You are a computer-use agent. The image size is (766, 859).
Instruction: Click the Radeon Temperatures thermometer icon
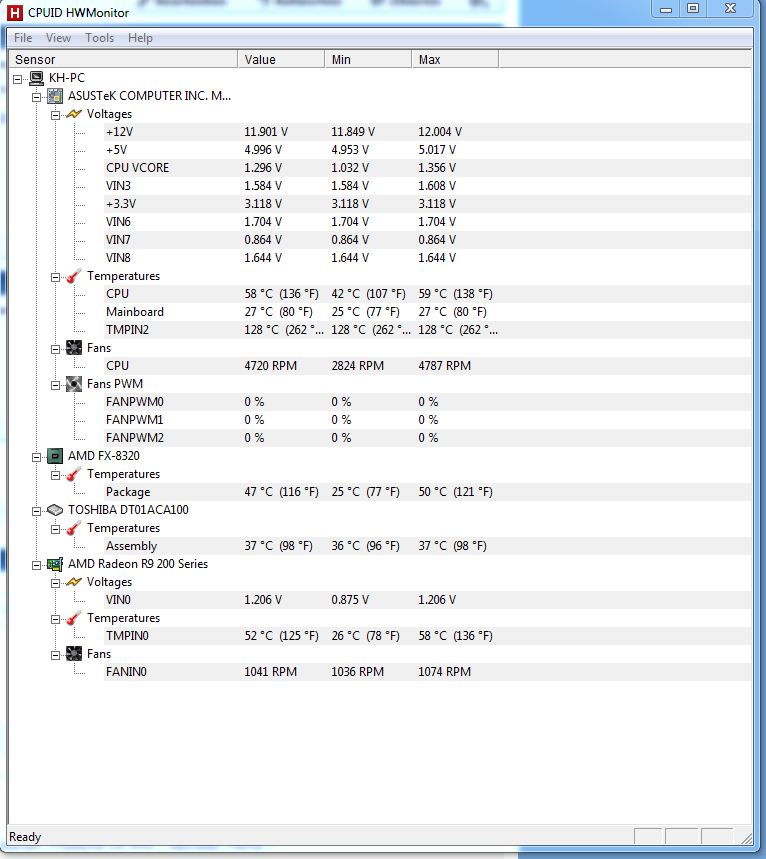pos(74,618)
